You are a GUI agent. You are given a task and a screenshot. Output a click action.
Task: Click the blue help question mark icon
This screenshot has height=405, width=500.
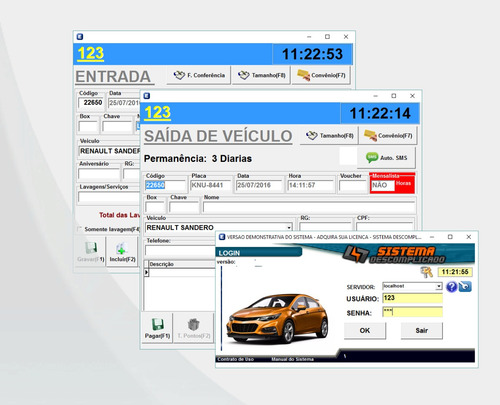(x=451, y=287)
